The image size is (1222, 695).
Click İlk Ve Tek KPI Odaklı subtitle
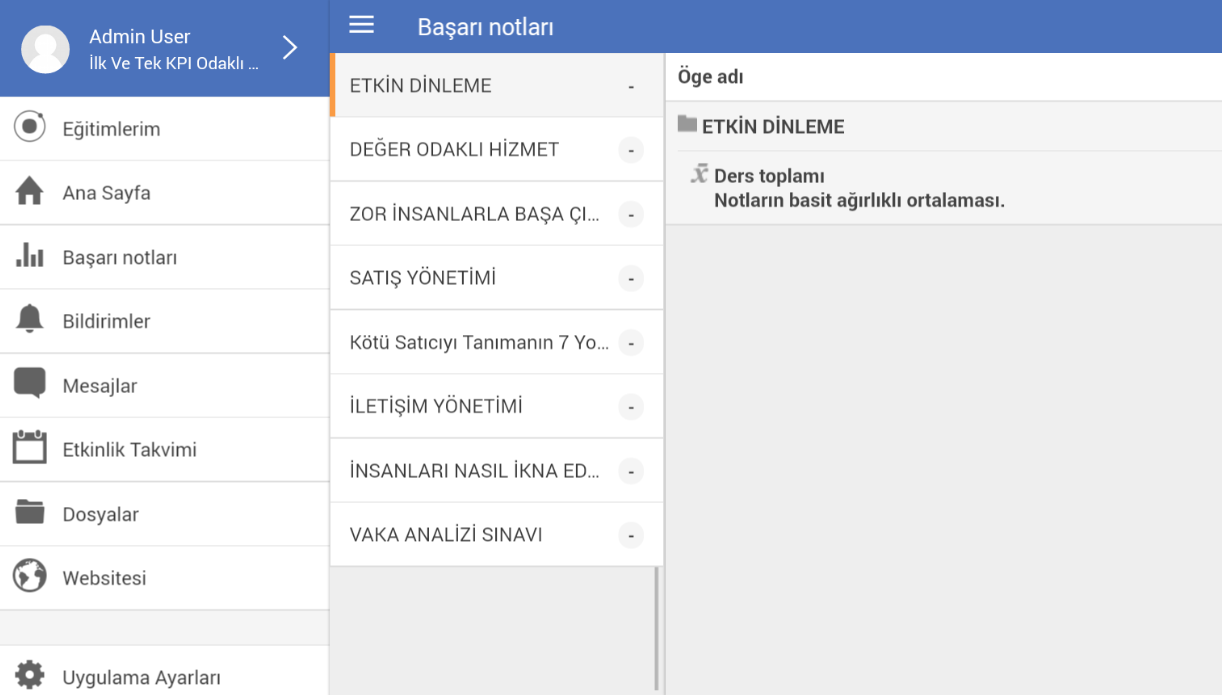[x=174, y=63]
